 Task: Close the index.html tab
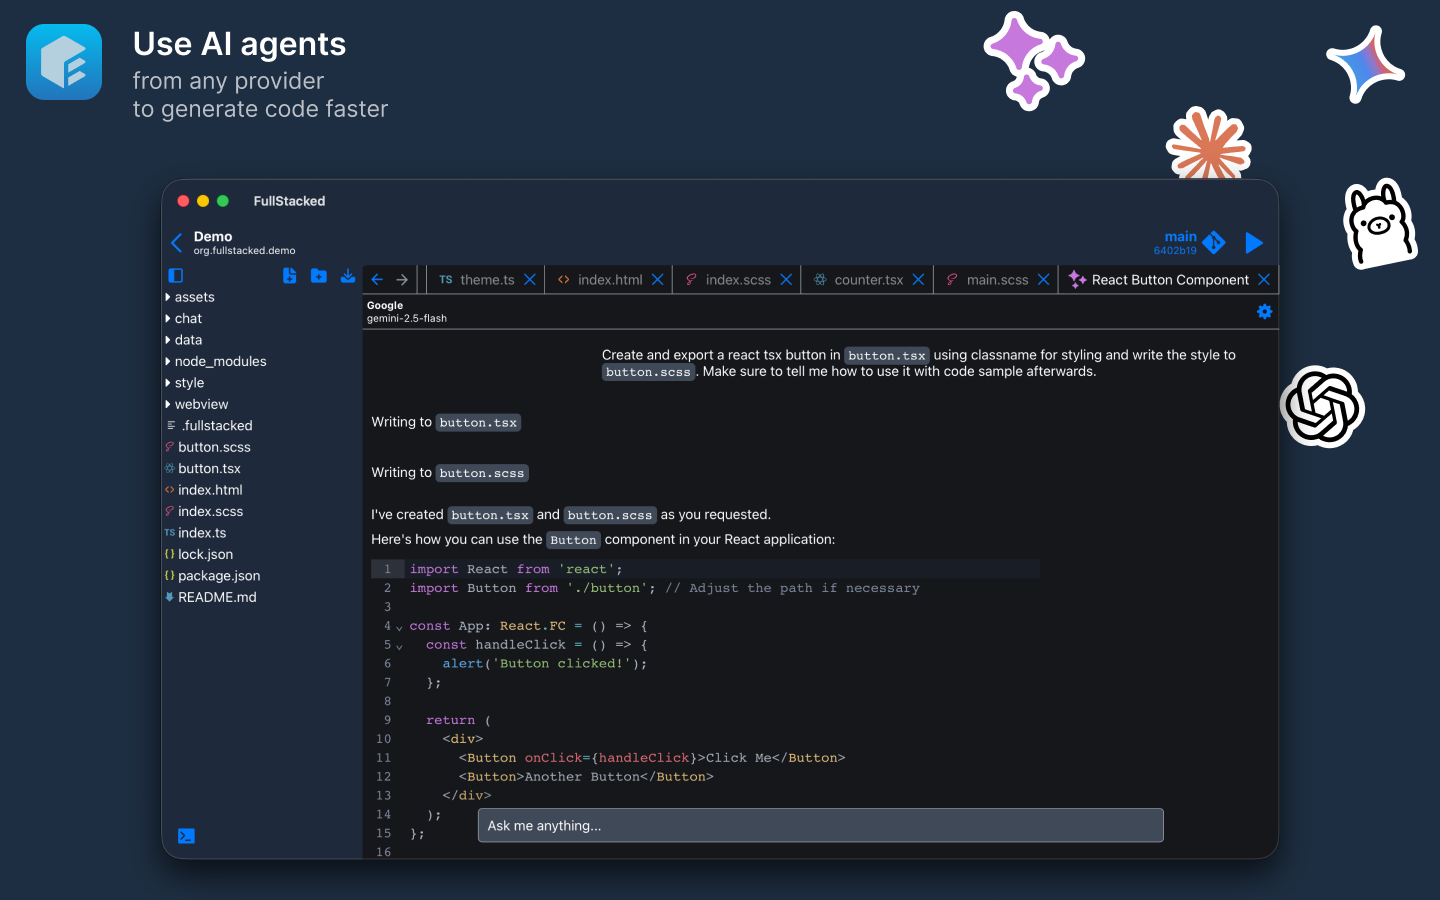pos(658,280)
